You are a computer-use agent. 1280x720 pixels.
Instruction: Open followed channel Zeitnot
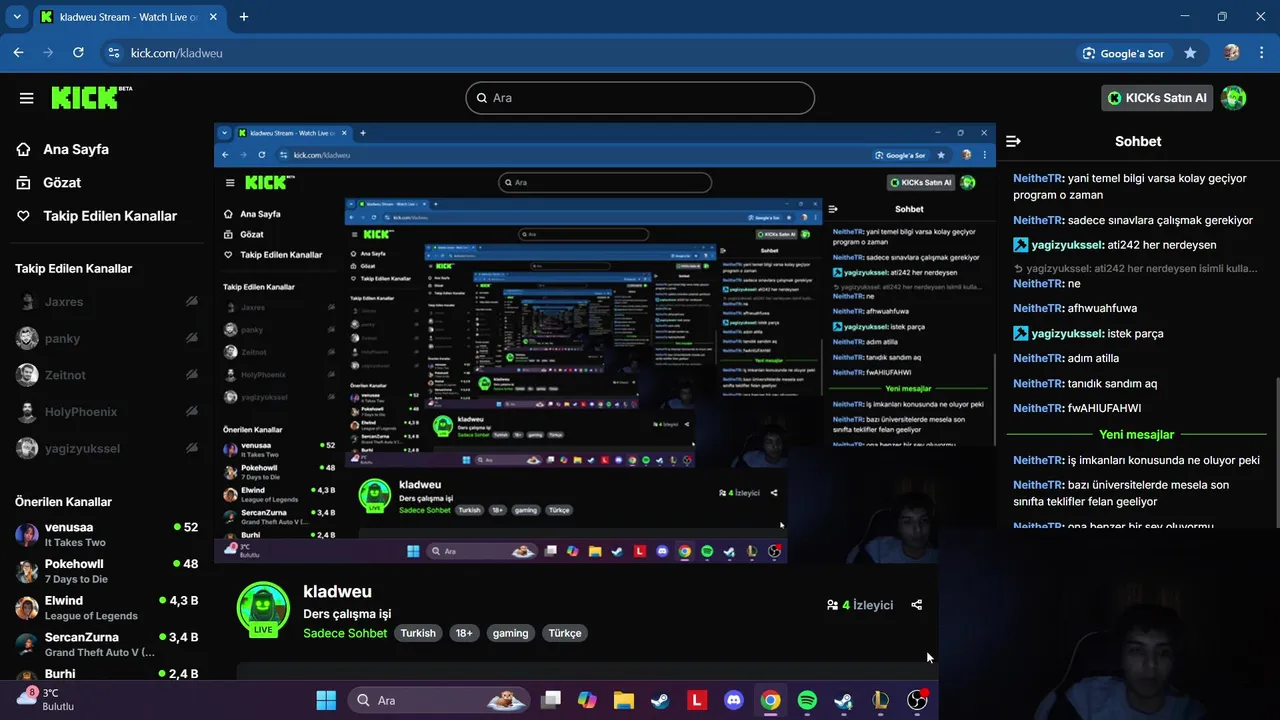coord(106,375)
